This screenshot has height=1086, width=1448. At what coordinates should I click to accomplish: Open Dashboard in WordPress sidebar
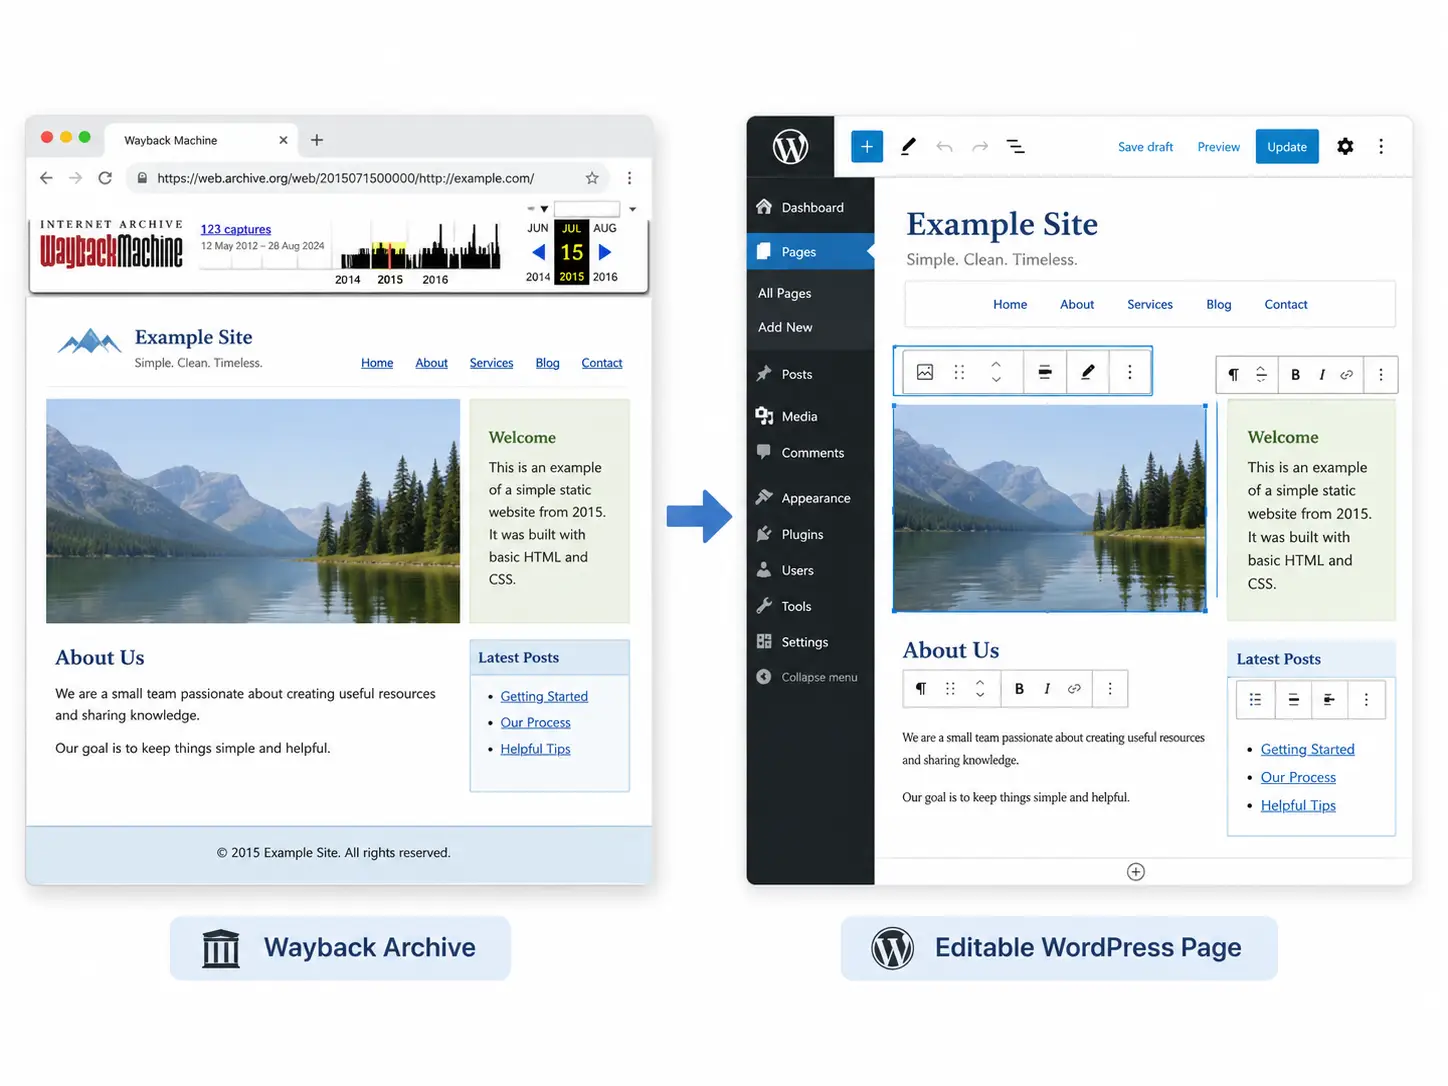[x=811, y=207]
